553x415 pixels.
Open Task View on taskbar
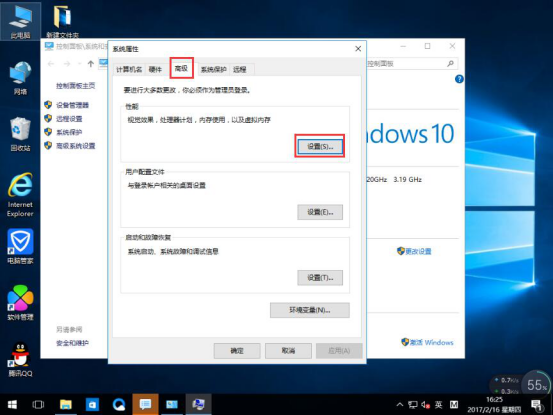pyautogui.click(x=38, y=404)
